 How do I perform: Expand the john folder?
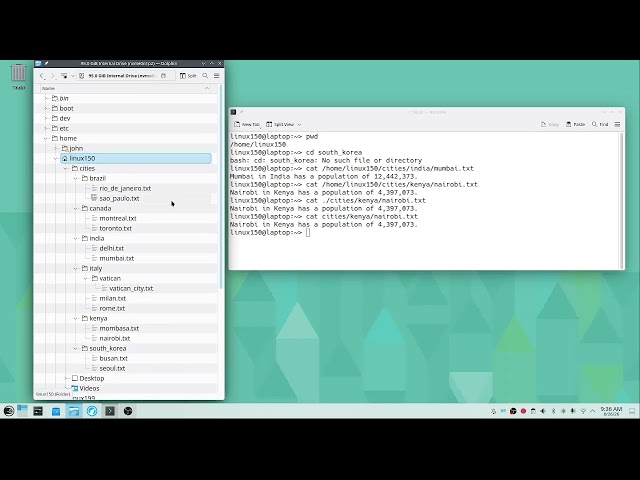coord(56,149)
